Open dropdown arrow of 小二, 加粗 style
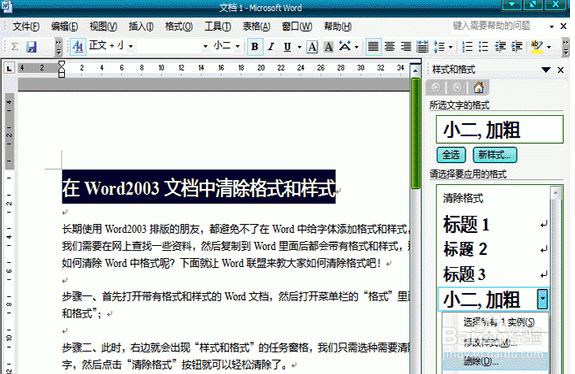This screenshot has height=374, width=575. [x=542, y=299]
